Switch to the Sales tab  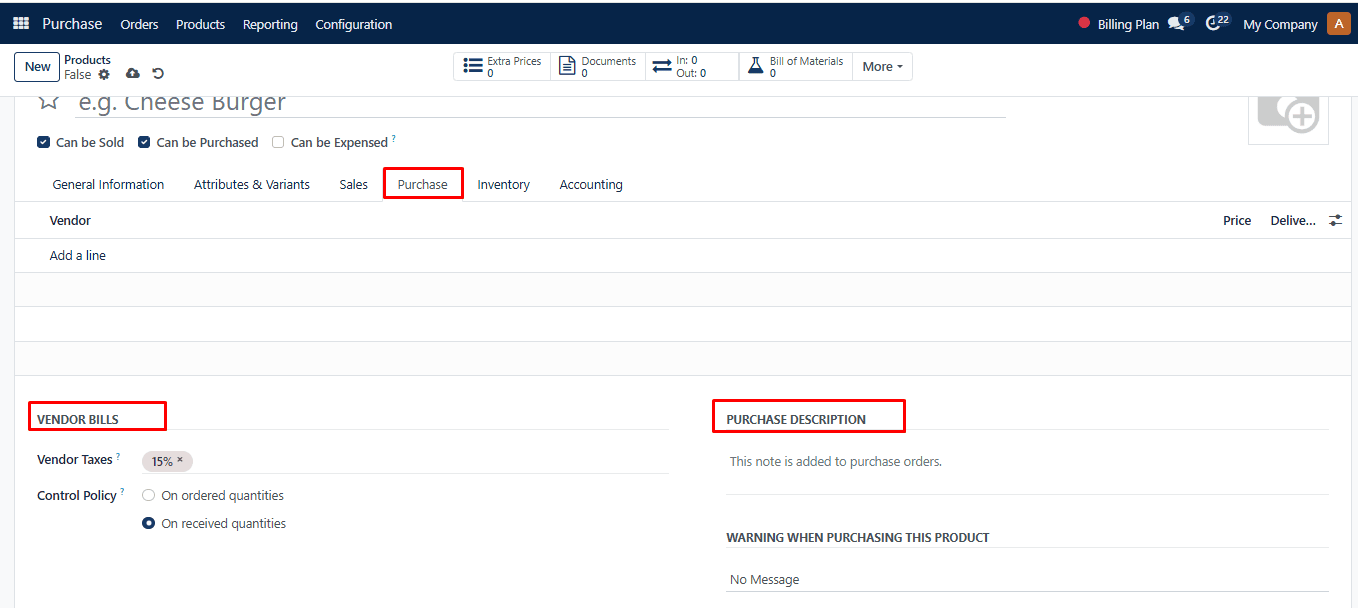[x=354, y=184]
